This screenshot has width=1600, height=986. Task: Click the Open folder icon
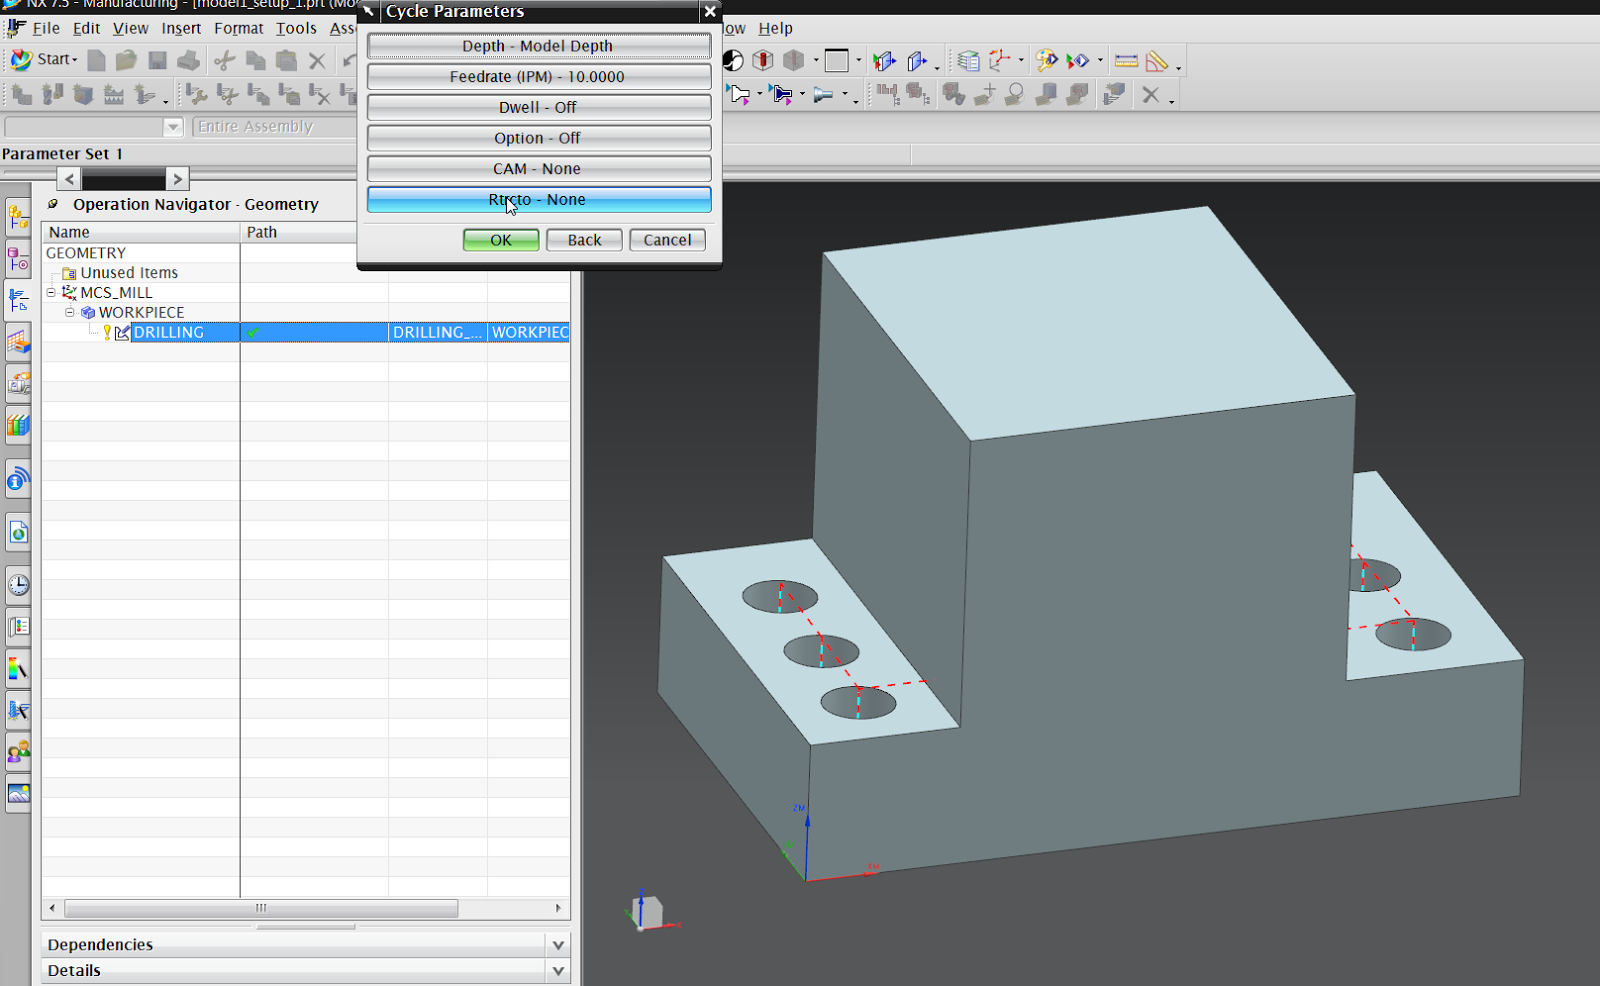click(x=126, y=61)
